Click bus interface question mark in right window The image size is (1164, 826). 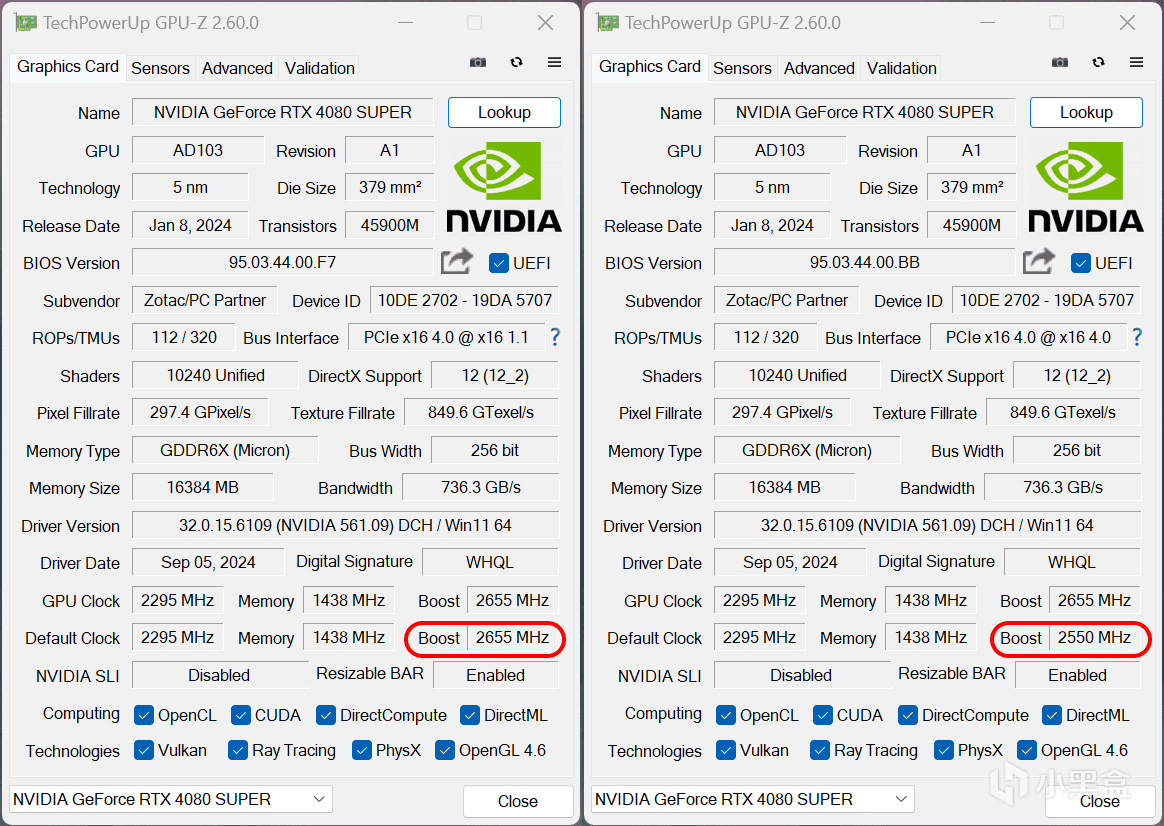pos(1137,338)
